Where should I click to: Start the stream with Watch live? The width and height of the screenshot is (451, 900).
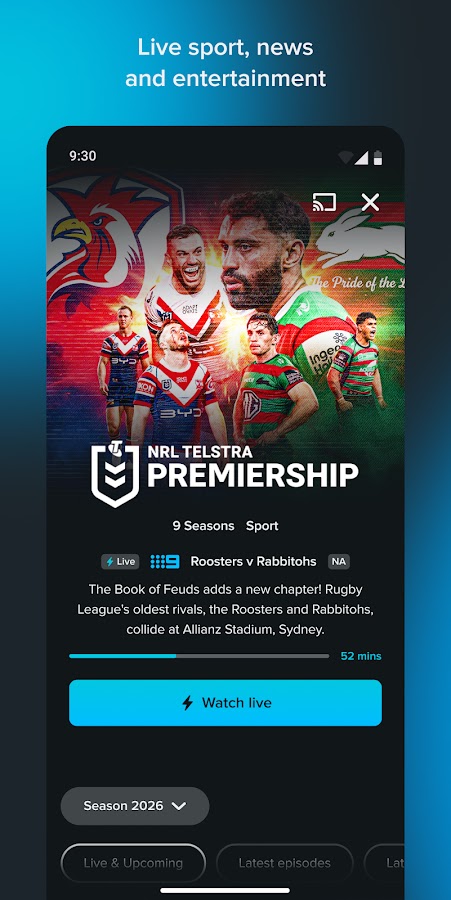[x=226, y=703]
